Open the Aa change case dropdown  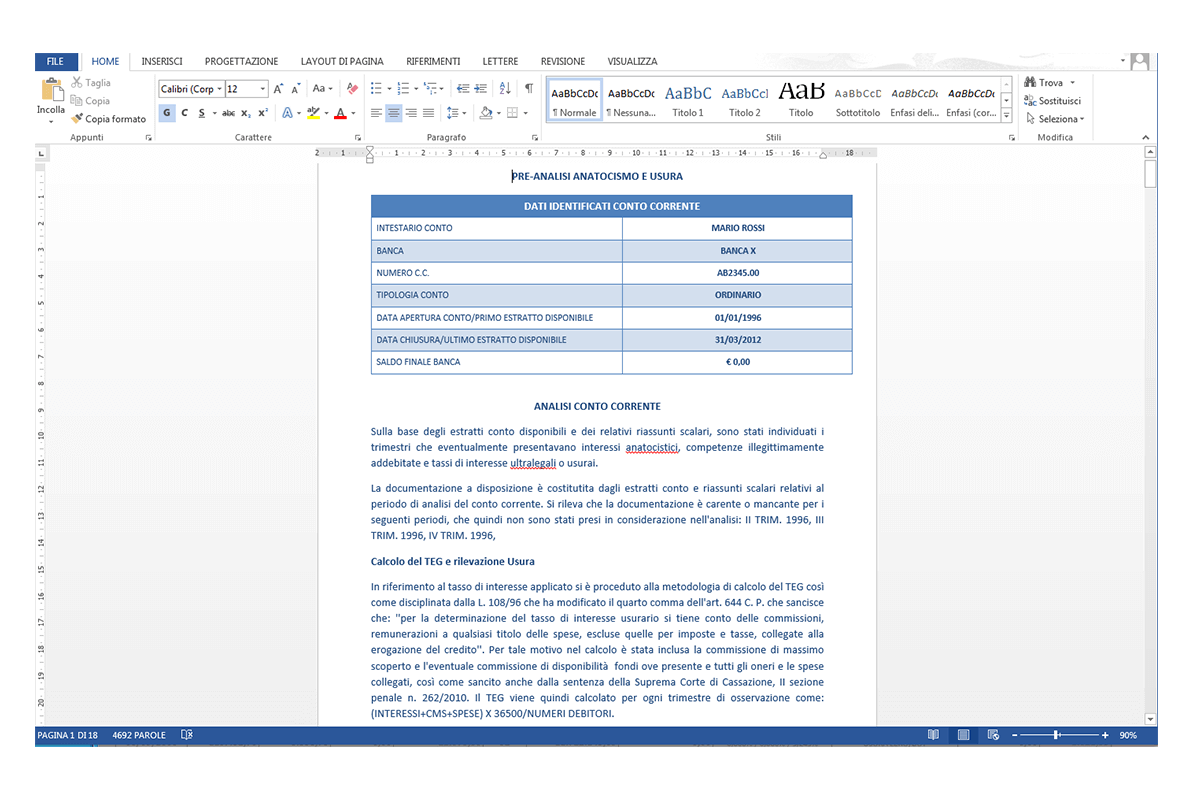click(x=323, y=89)
